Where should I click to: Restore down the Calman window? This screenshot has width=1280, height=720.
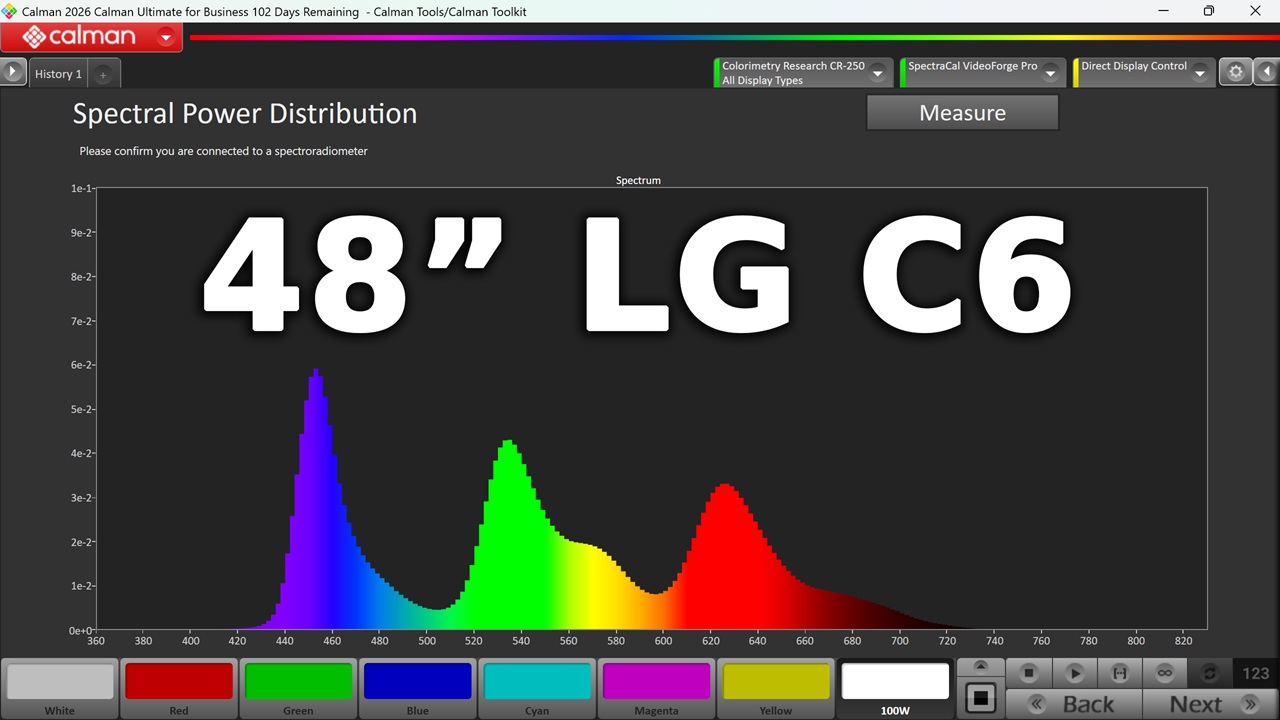click(1209, 11)
